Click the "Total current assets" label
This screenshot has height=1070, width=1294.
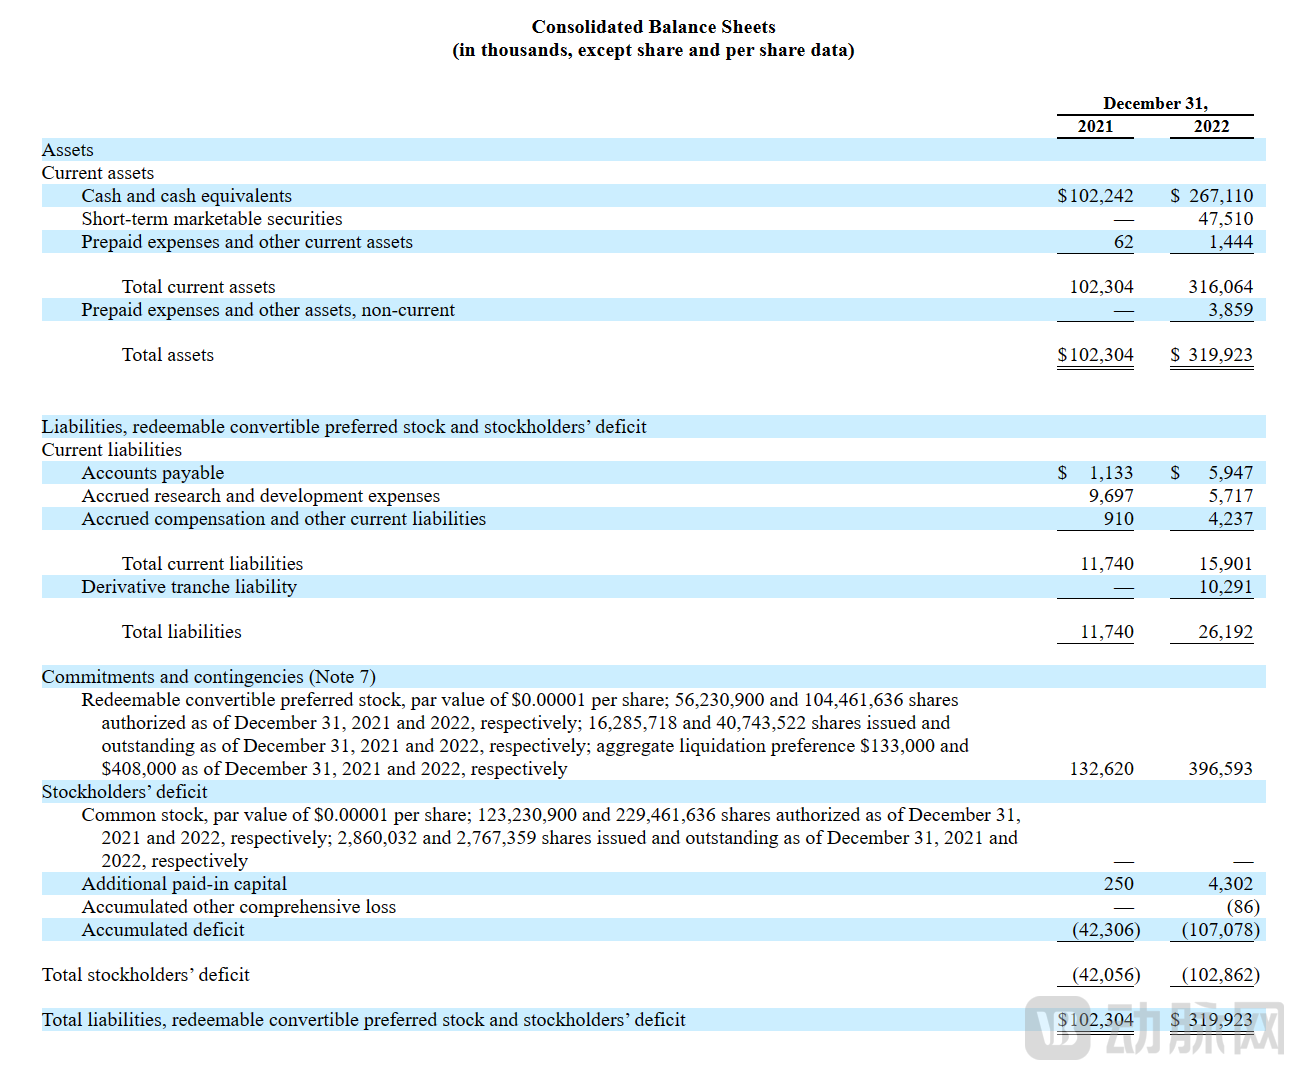pos(198,287)
